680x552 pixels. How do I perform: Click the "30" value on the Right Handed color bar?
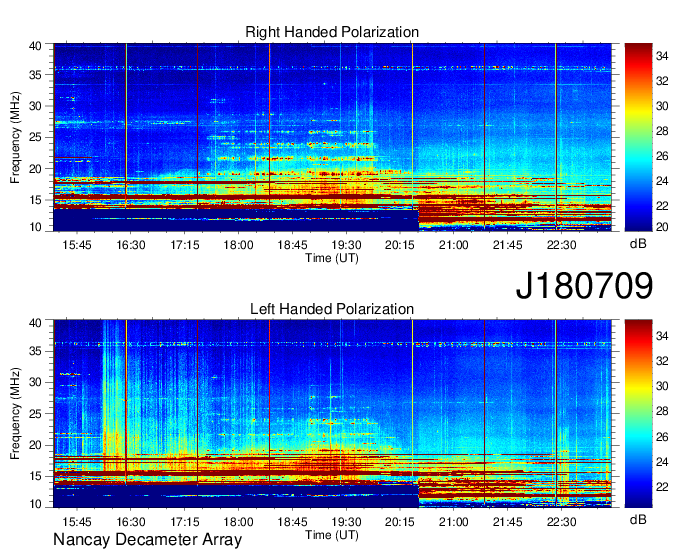[662, 106]
